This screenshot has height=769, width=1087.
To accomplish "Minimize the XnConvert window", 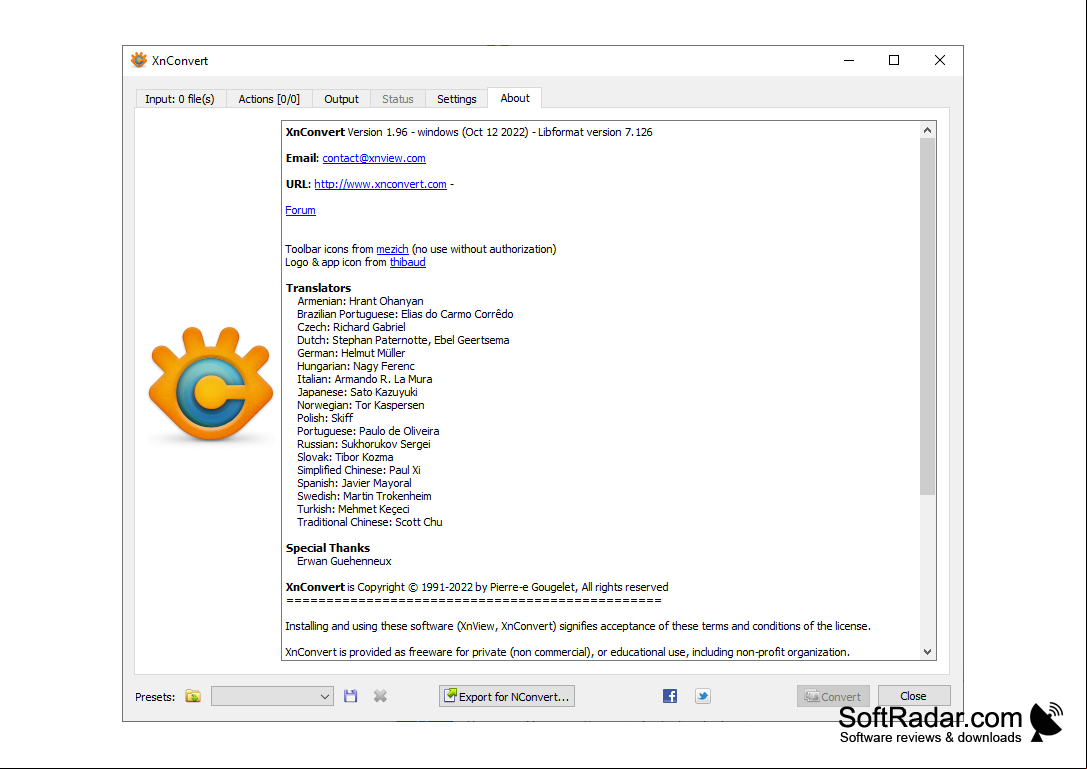I will (x=849, y=60).
